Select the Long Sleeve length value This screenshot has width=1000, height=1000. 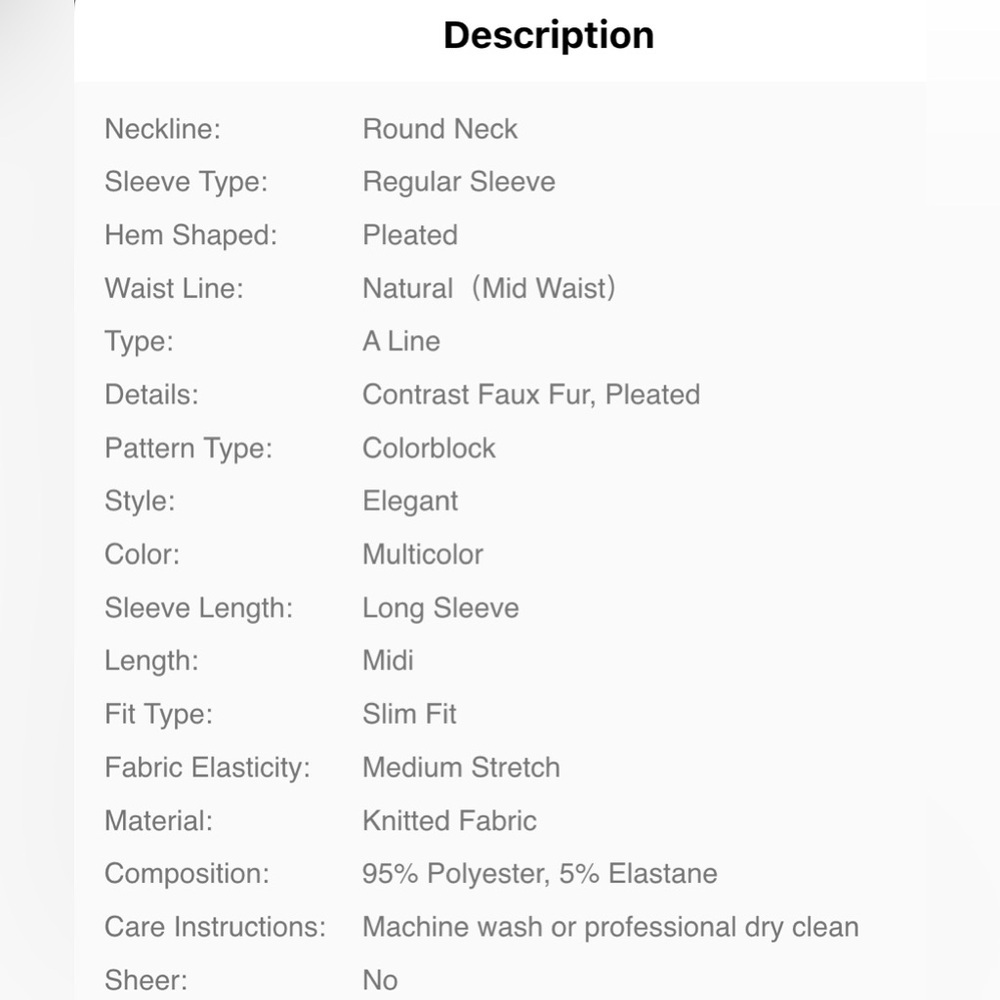[x=441, y=608]
